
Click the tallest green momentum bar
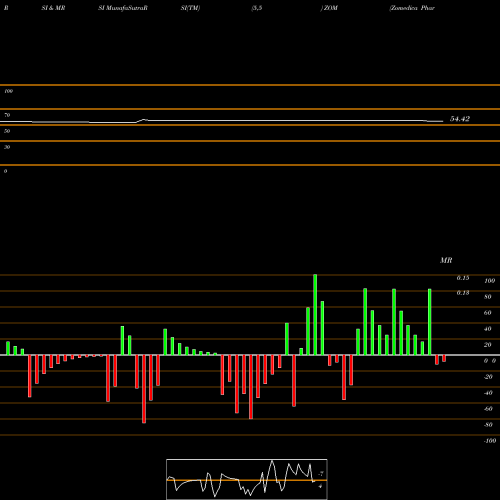pyautogui.click(x=315, y=315)
